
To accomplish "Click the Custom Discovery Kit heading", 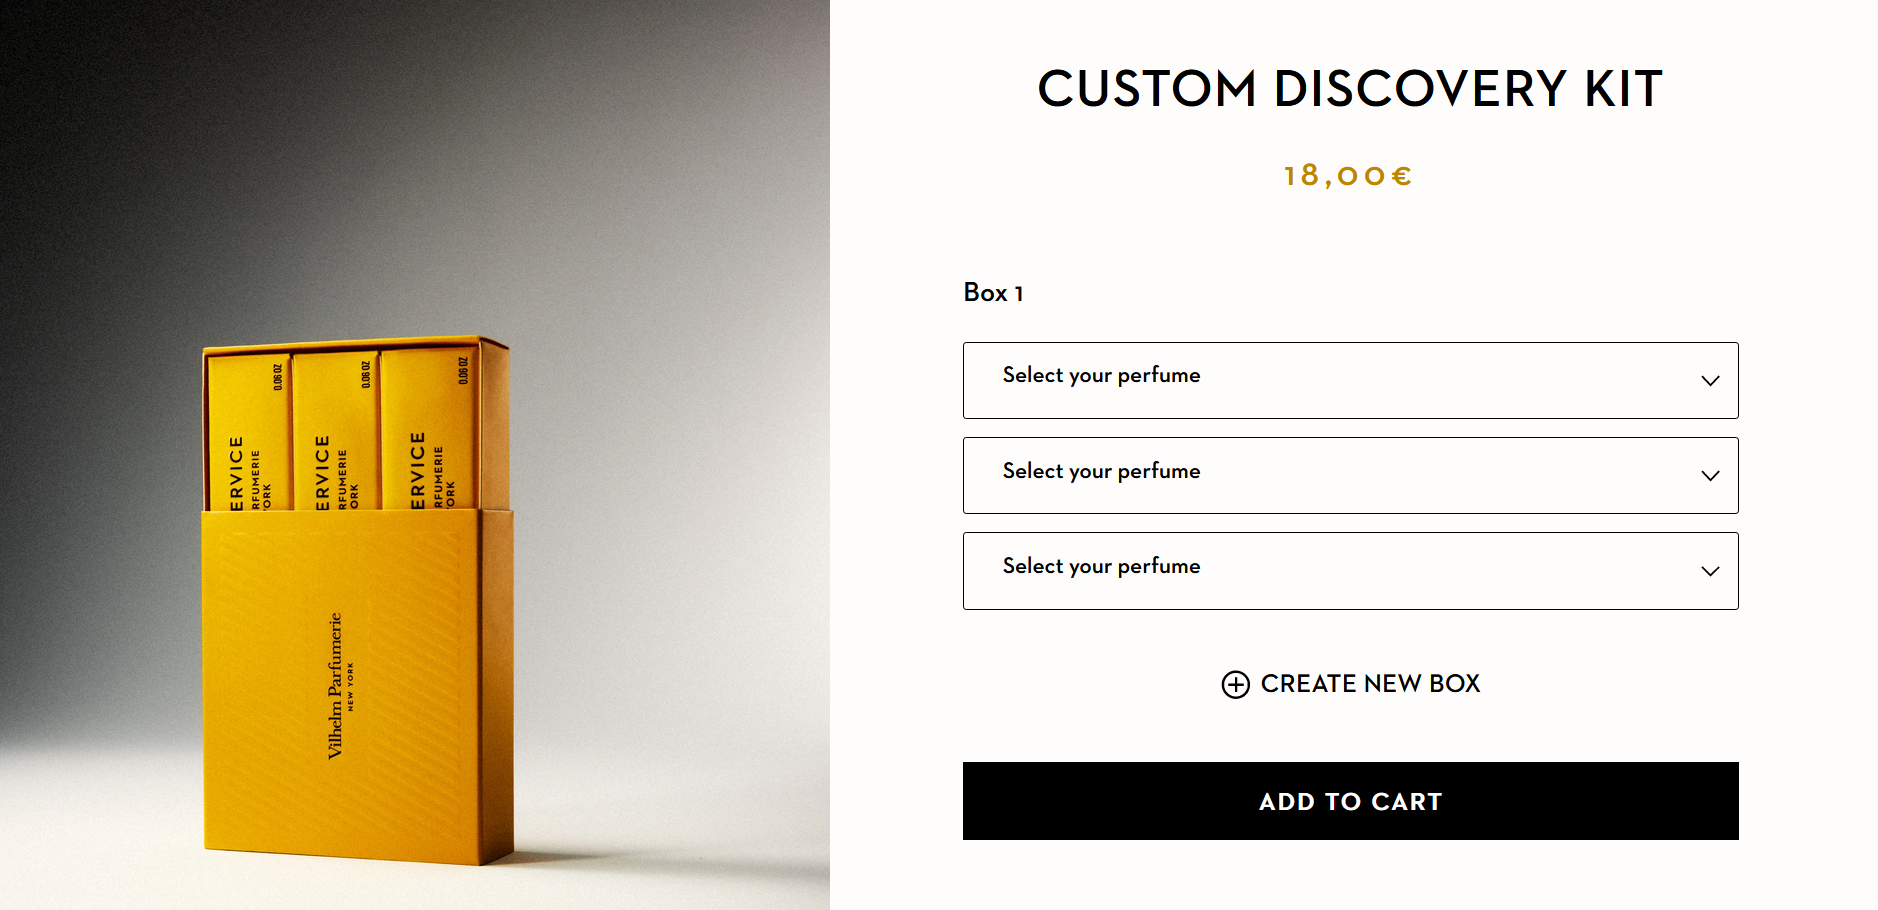I will click(1349, 89).
